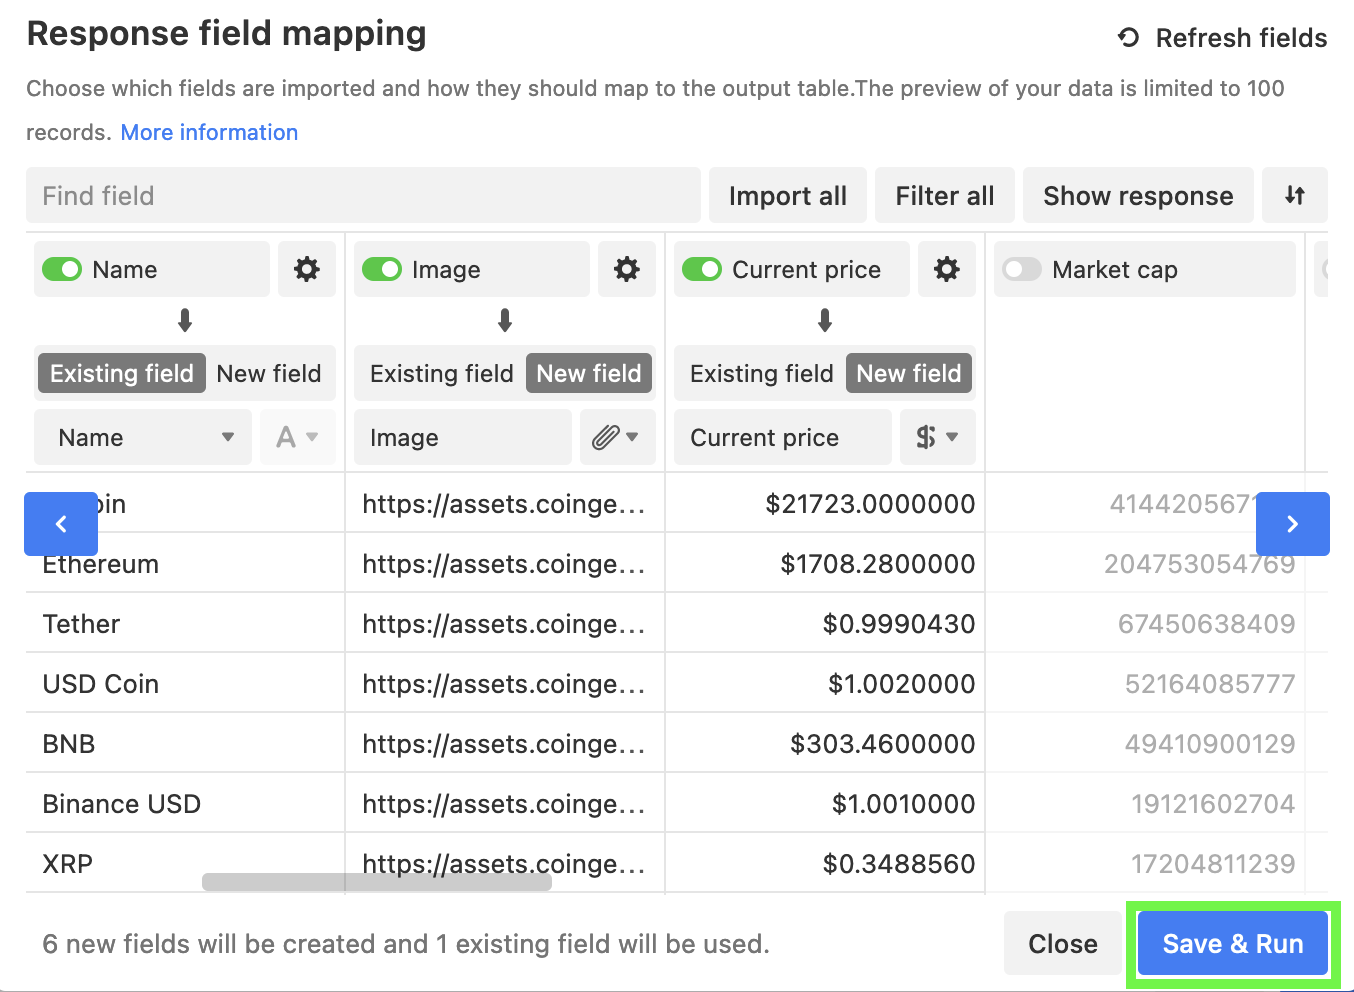The image size is (1354, 992).
Task: Enable the Market cap field import
Action: pyautogui.click(x=1022, y=270)
